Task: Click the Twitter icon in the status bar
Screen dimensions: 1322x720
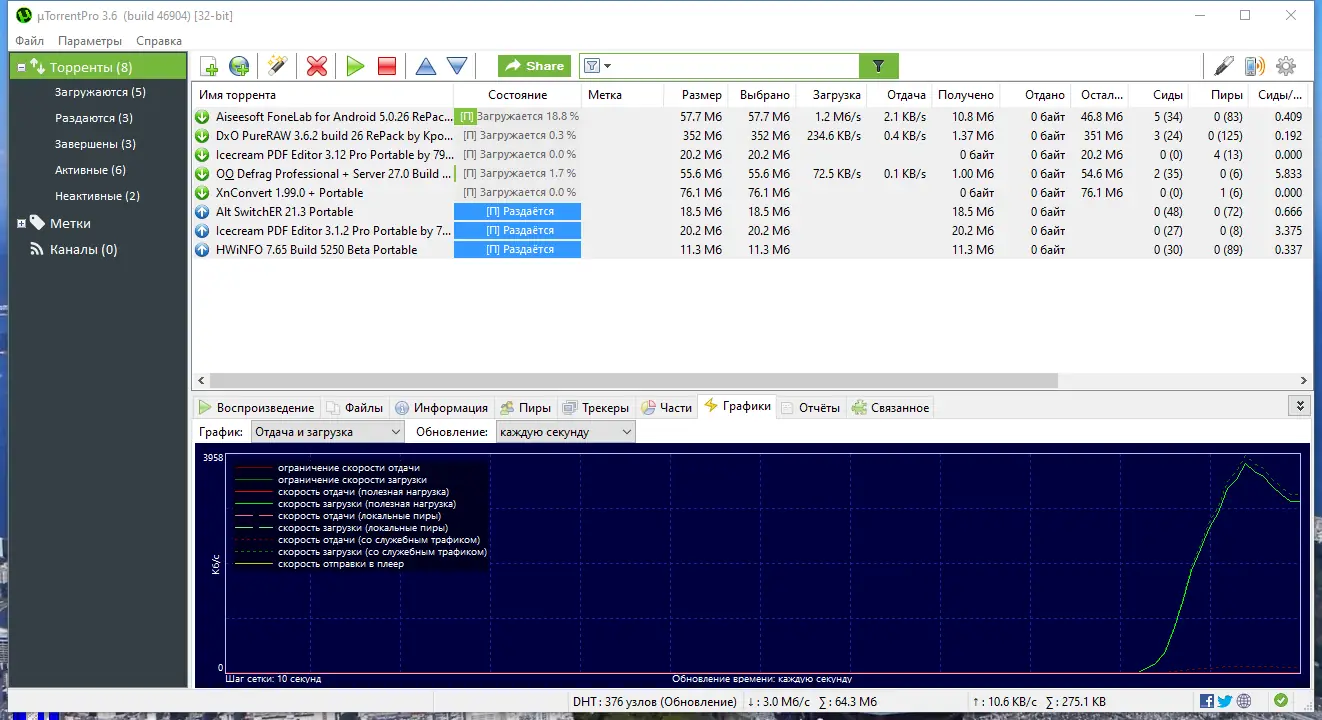Action: pyautogui.click(x=1225, y=701)
